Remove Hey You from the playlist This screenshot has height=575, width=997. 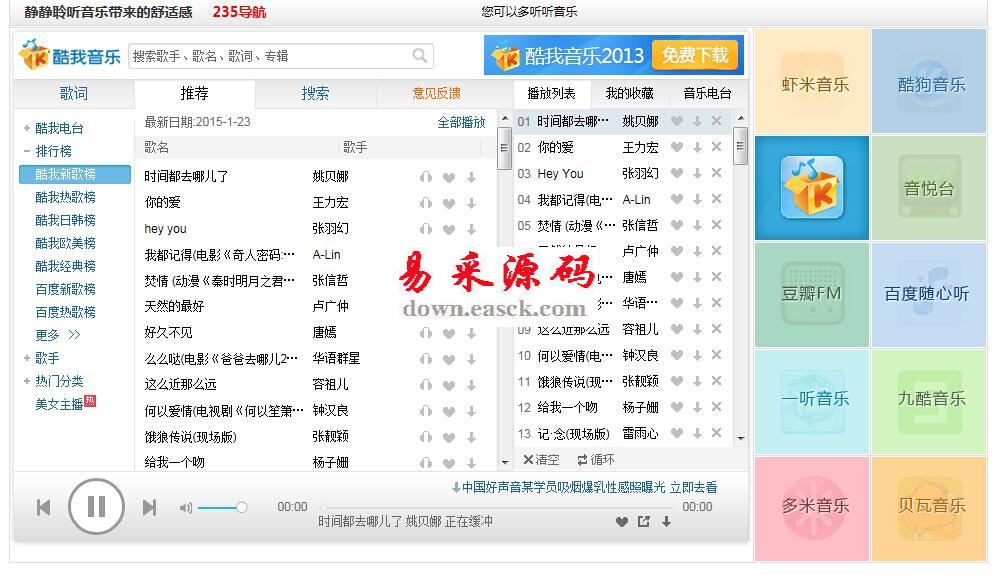click(x=716, y=173)
